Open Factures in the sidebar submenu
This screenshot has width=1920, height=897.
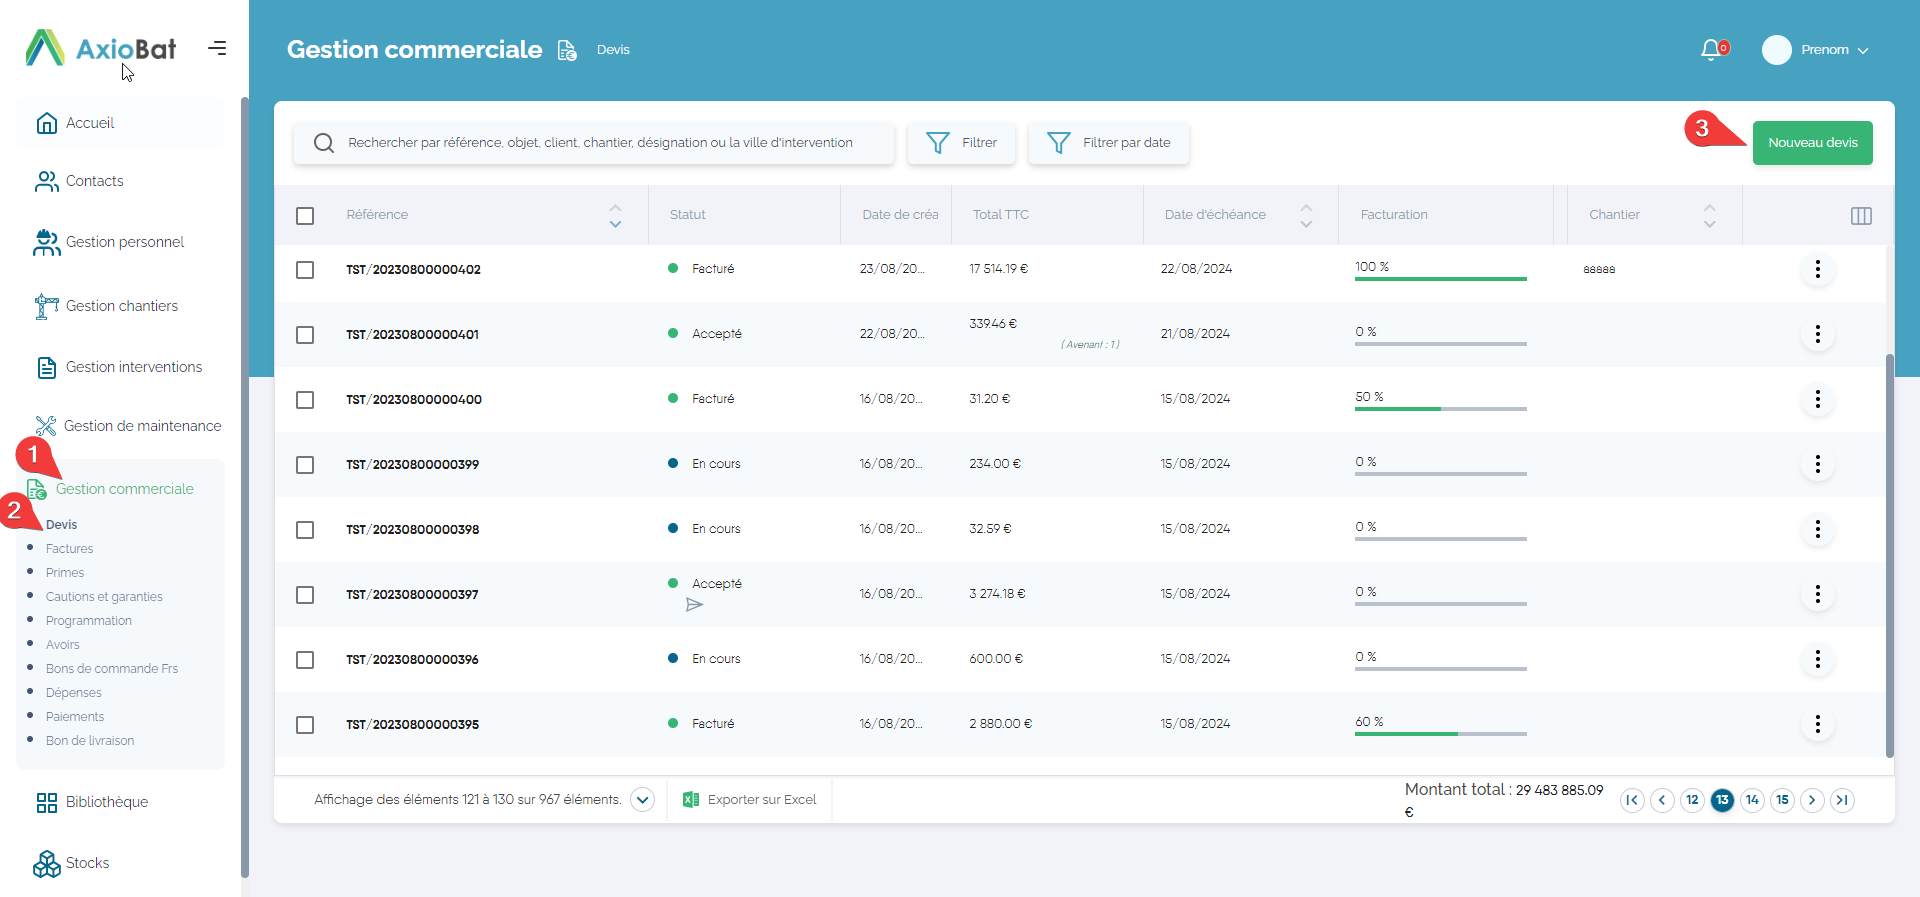(x=69, y=549)
